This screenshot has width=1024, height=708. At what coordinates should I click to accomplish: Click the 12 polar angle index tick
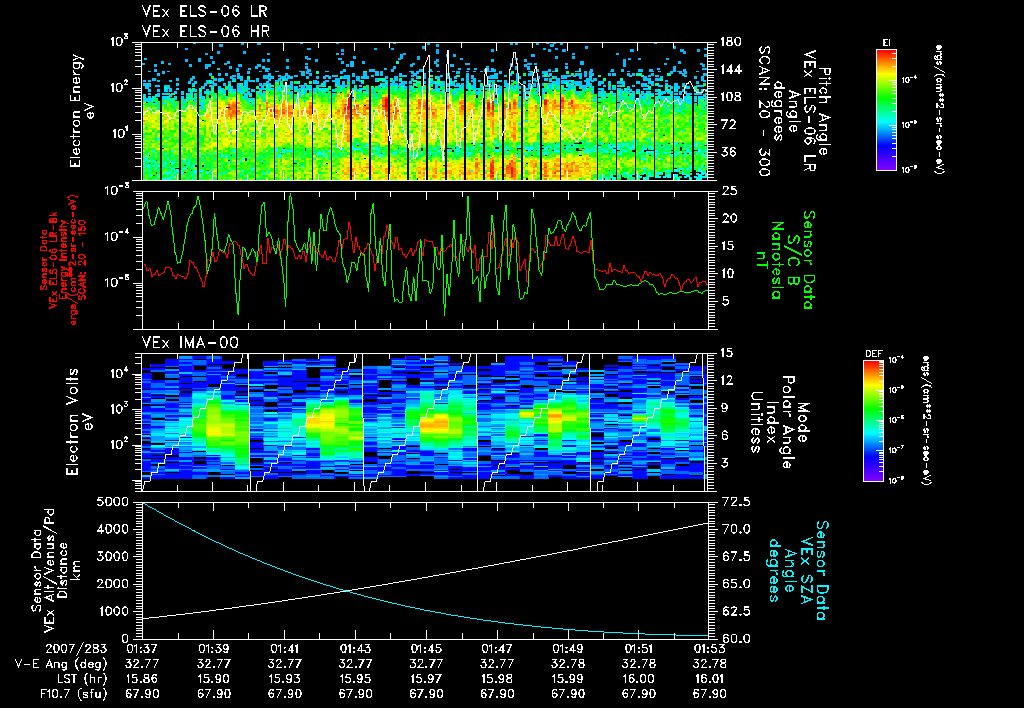(x=726, y=380)
